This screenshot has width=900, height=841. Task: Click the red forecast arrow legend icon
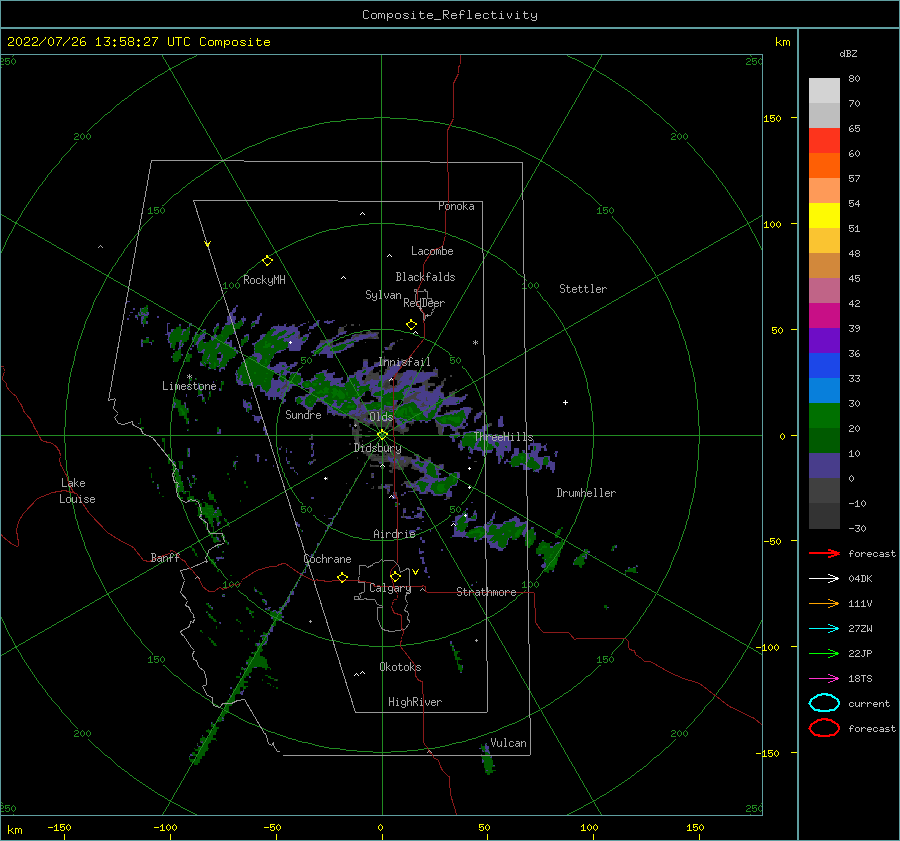tap(824, 553)
